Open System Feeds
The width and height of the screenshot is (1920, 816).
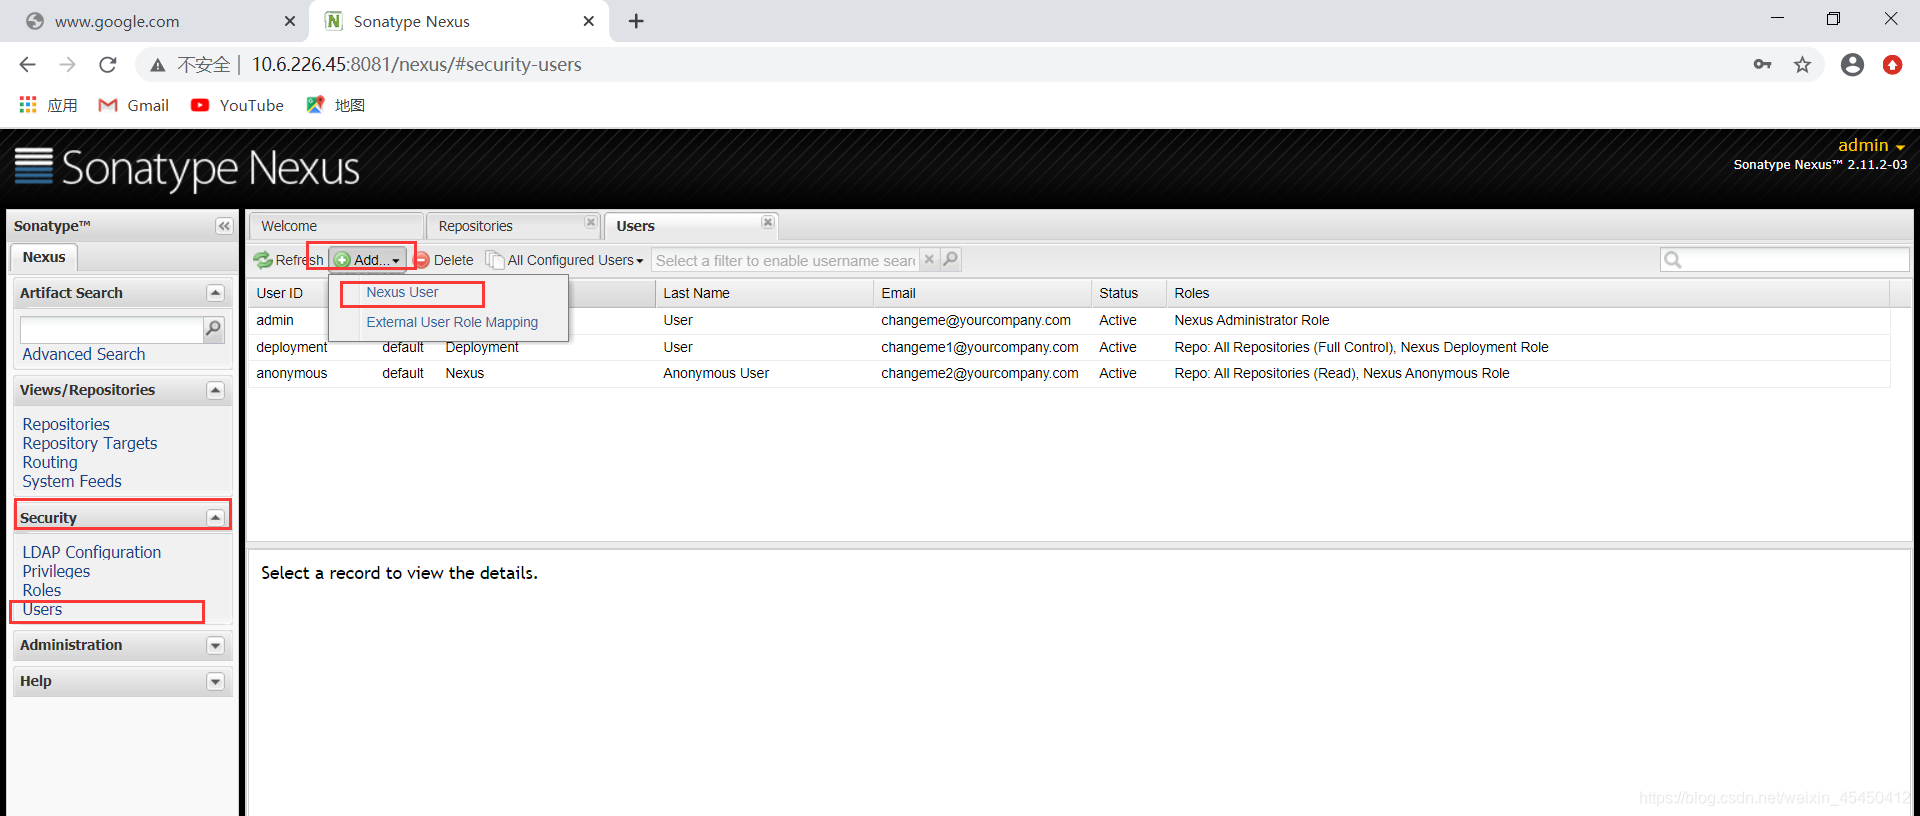[x=72, y=481]
